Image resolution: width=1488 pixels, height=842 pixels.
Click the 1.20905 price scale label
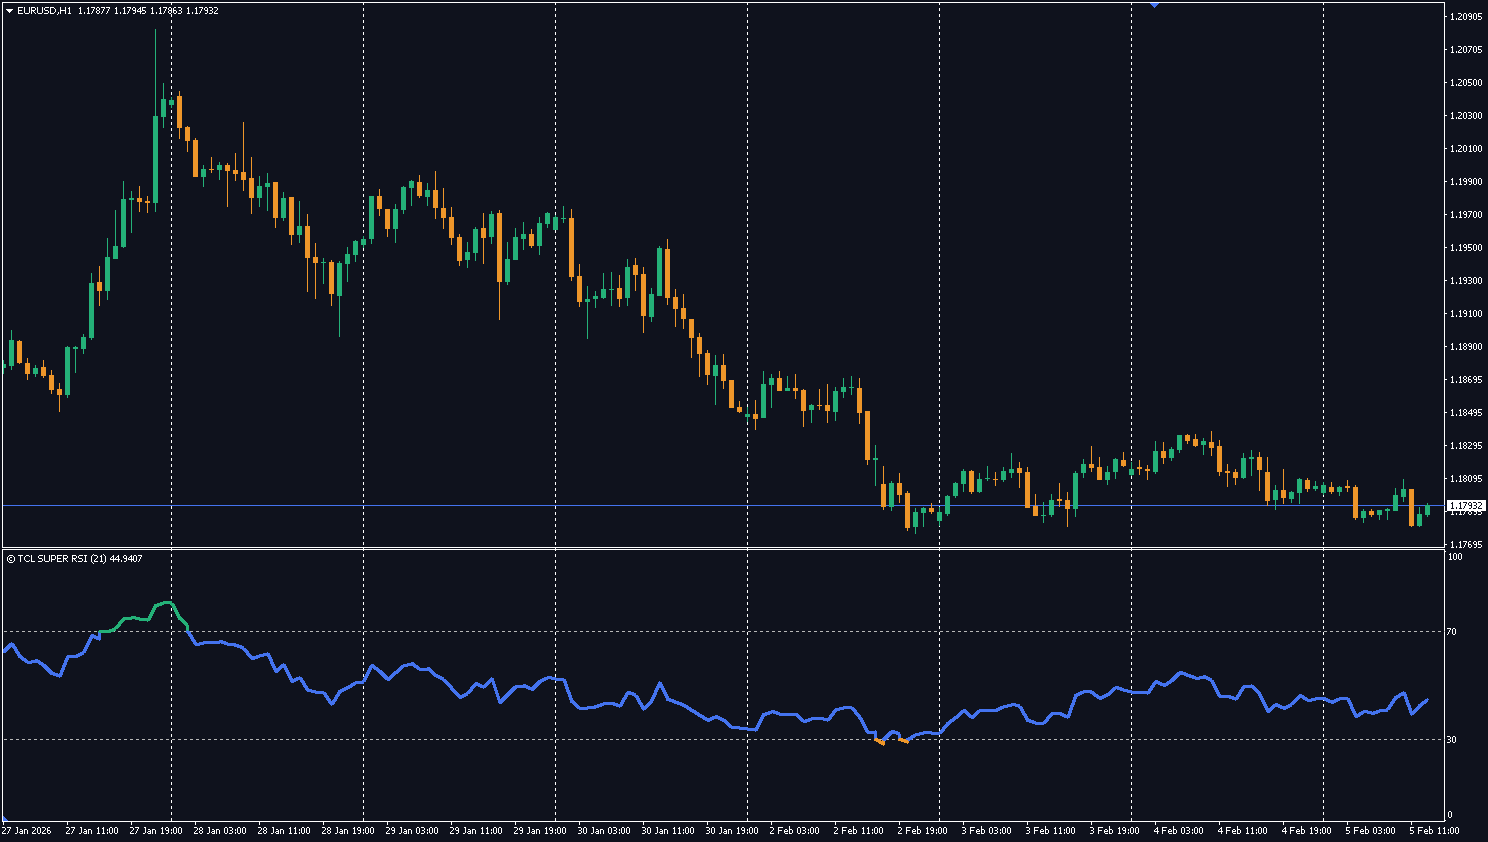1465,17
